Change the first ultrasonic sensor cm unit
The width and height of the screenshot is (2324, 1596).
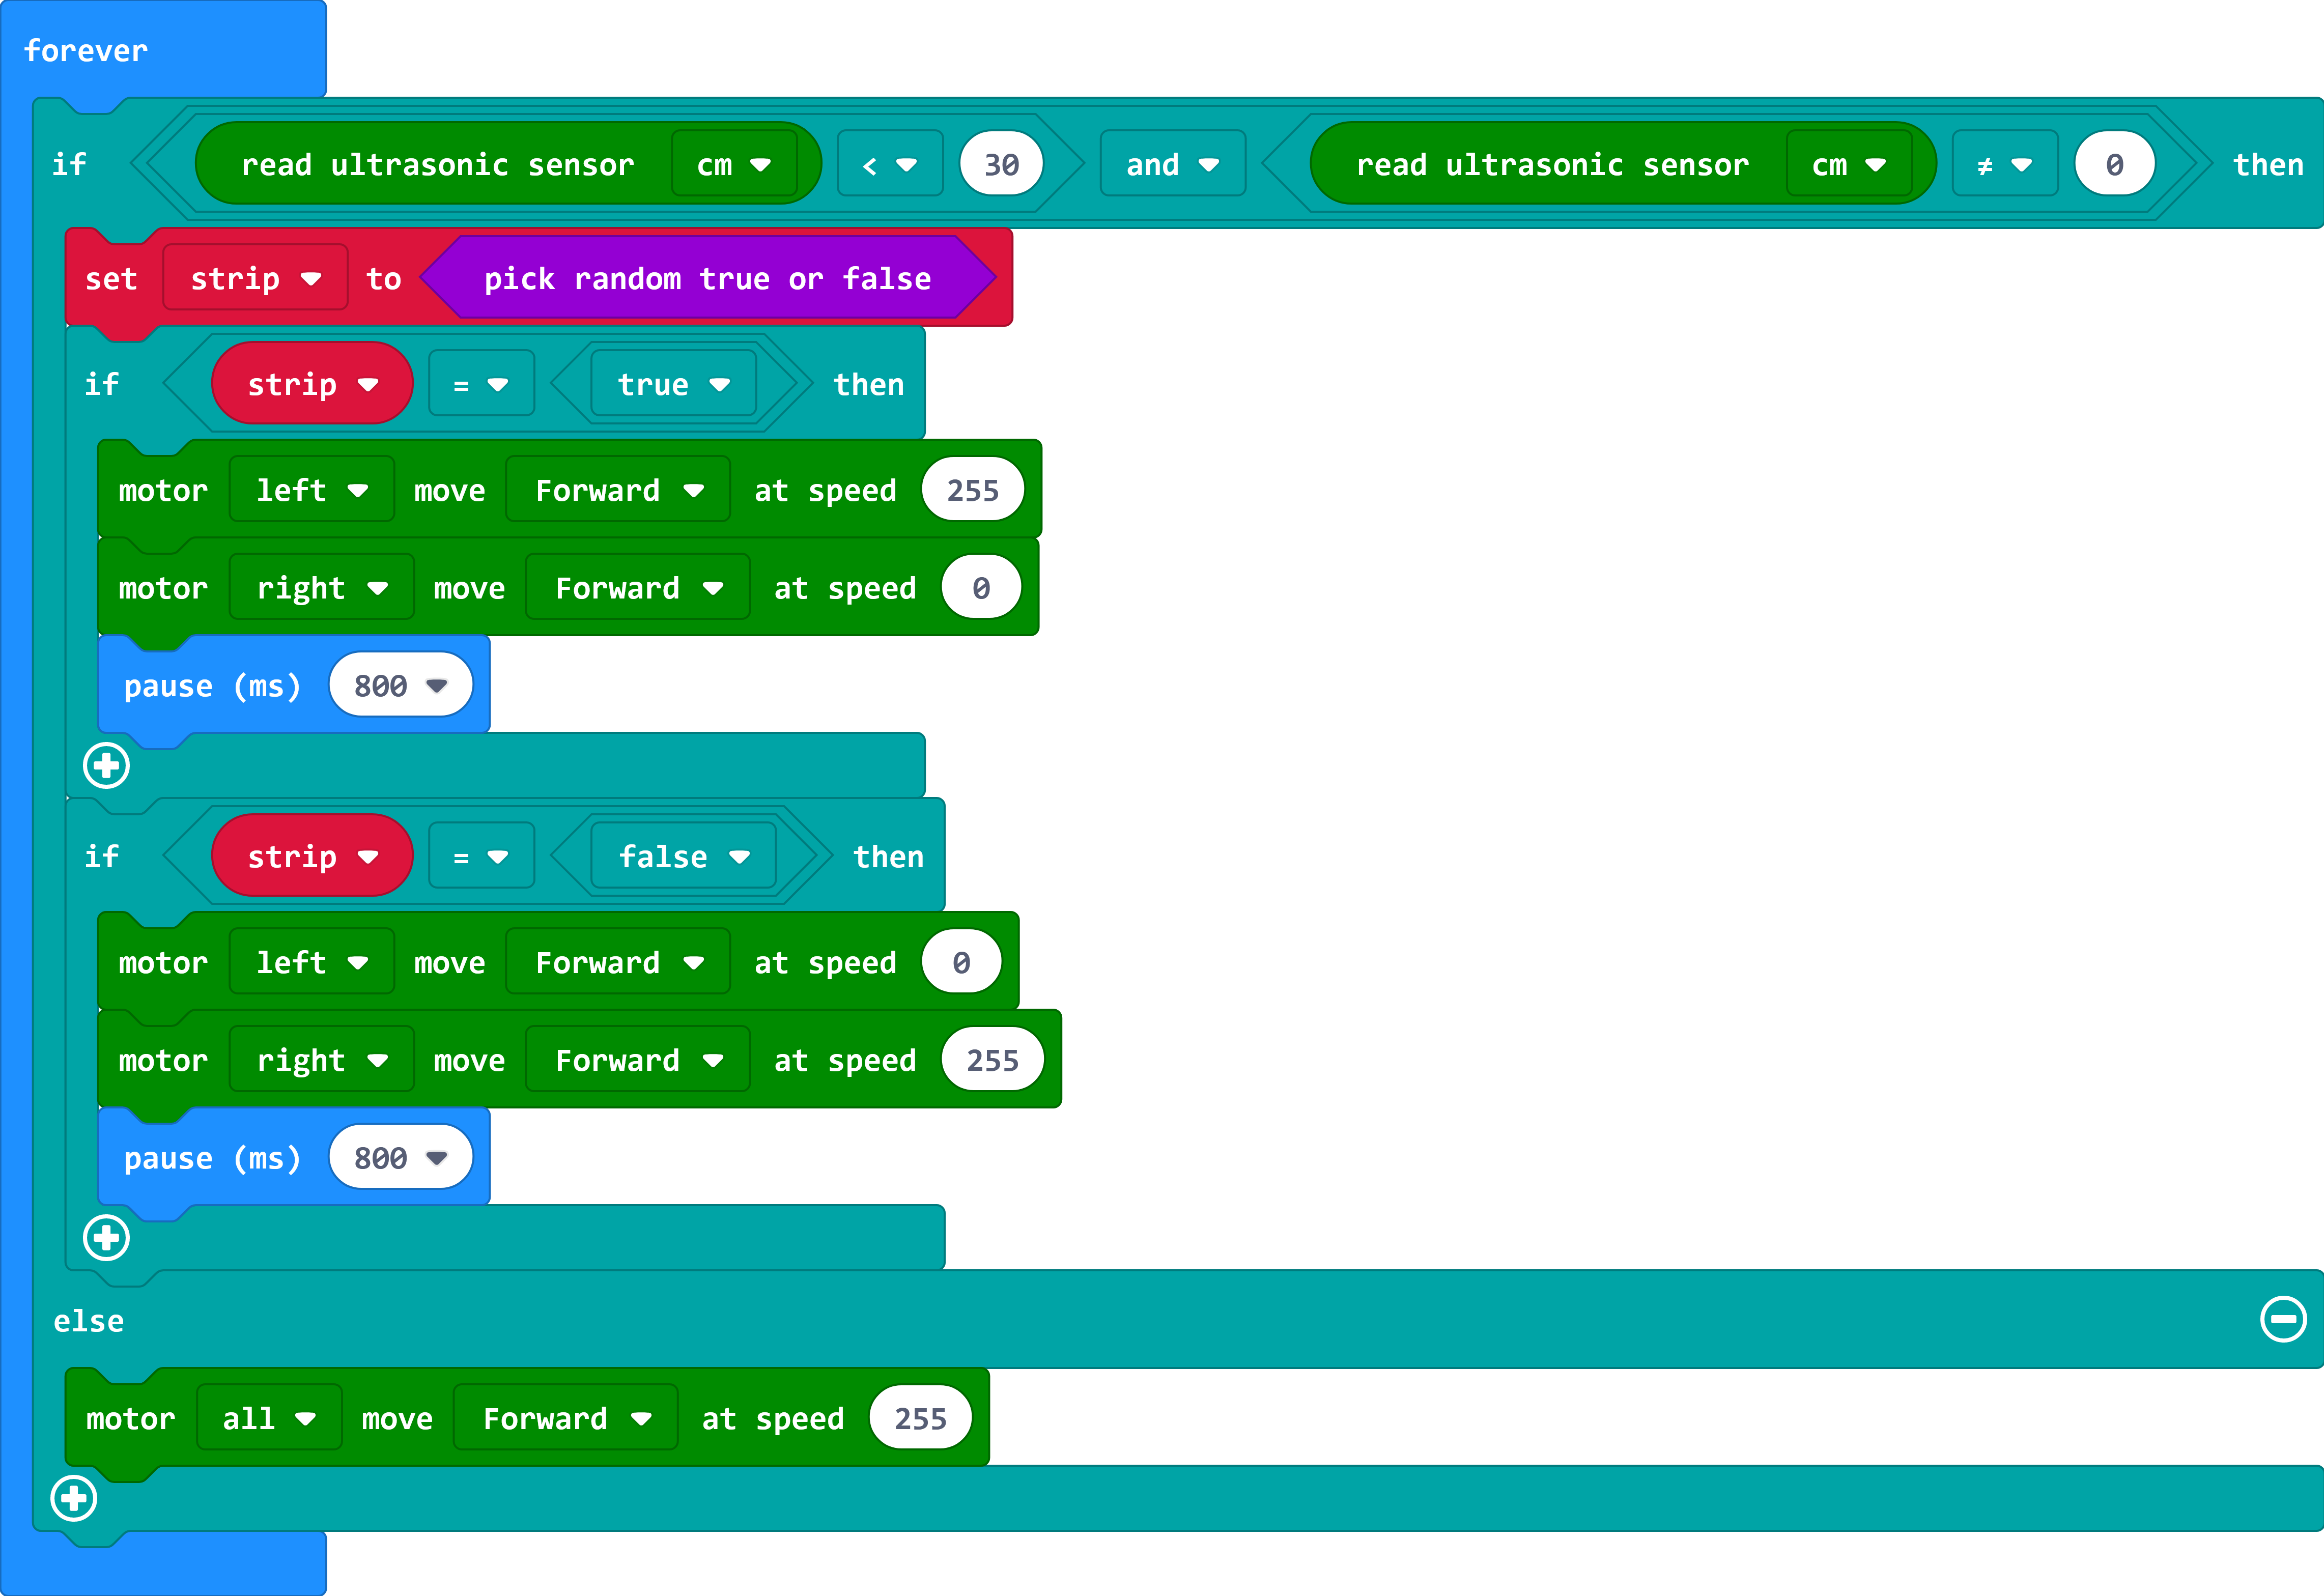(734, 164)
